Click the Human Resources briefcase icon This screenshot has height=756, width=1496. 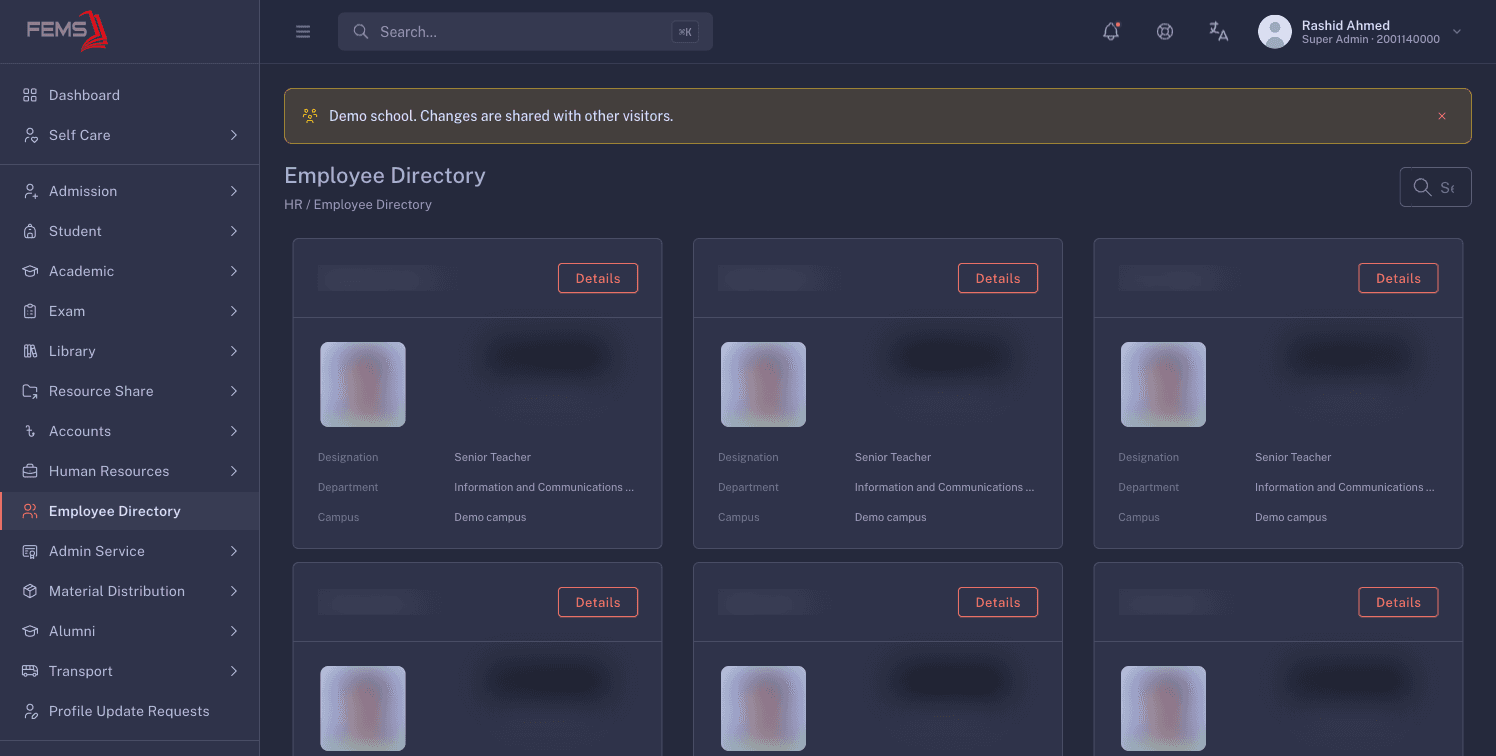click(x=30, y=471)
